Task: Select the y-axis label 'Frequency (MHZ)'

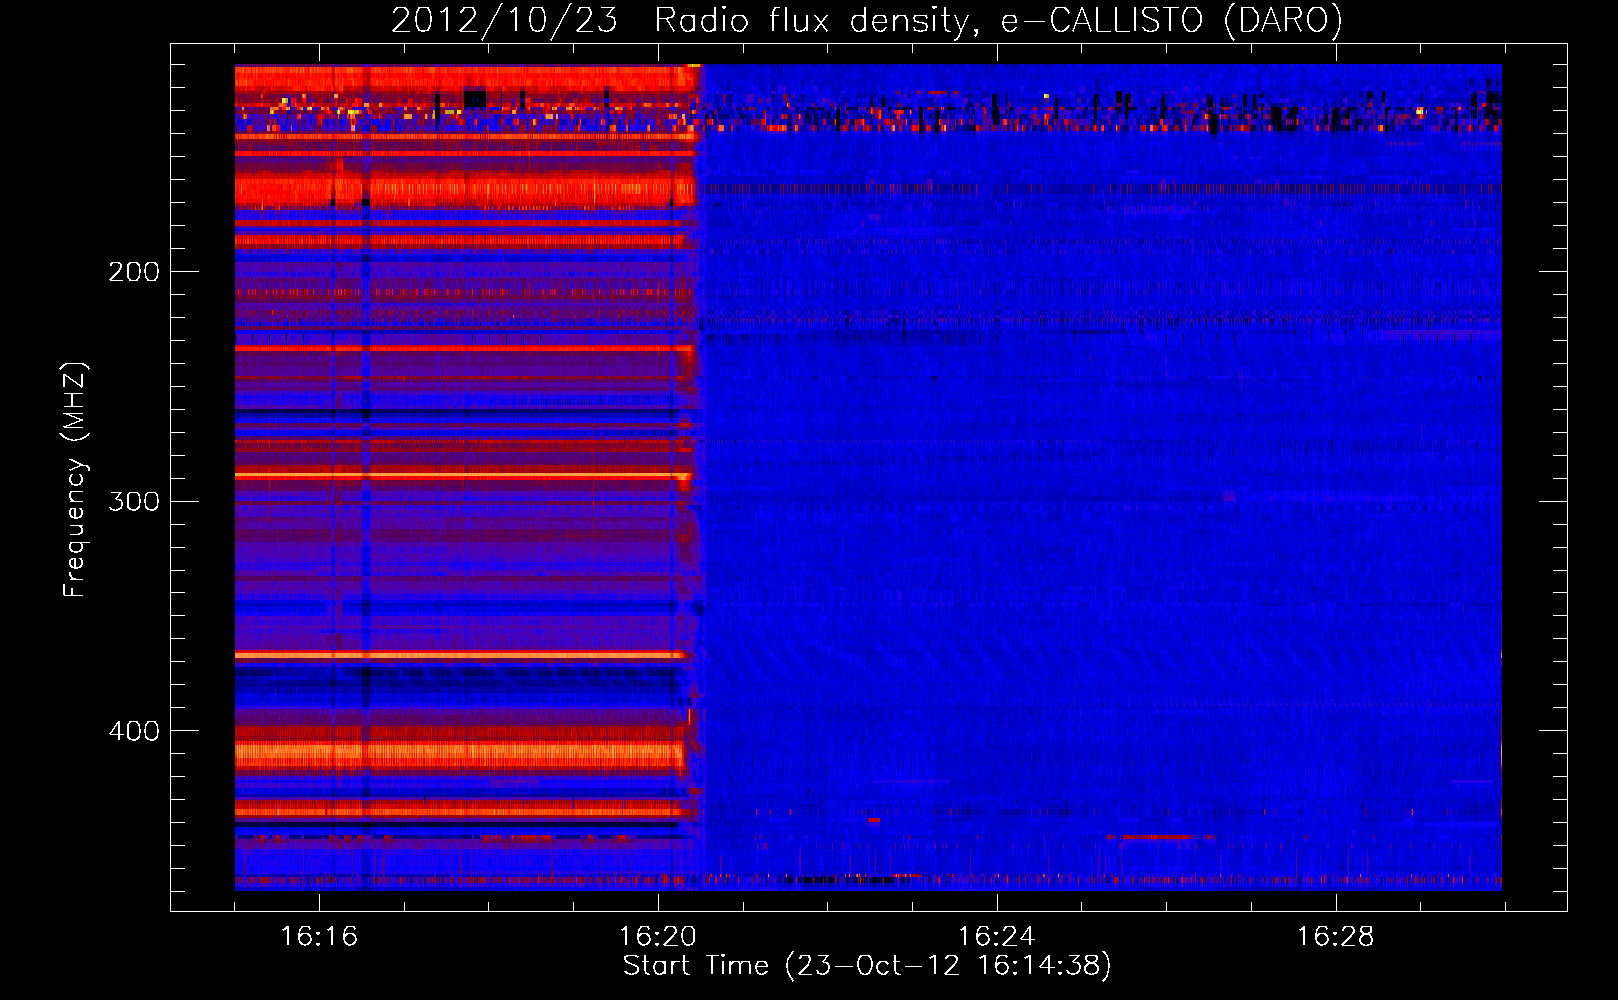Action: click(75, 480)
